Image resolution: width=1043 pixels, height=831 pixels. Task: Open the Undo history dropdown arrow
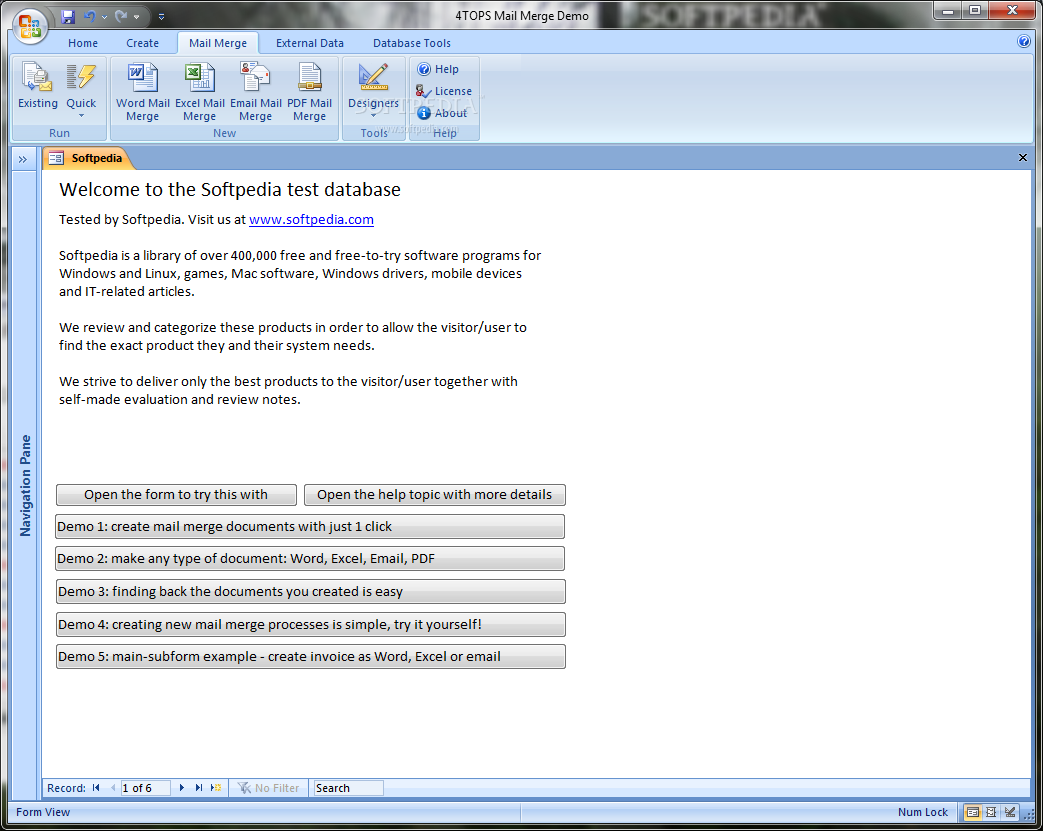click(x=104, y=17)
